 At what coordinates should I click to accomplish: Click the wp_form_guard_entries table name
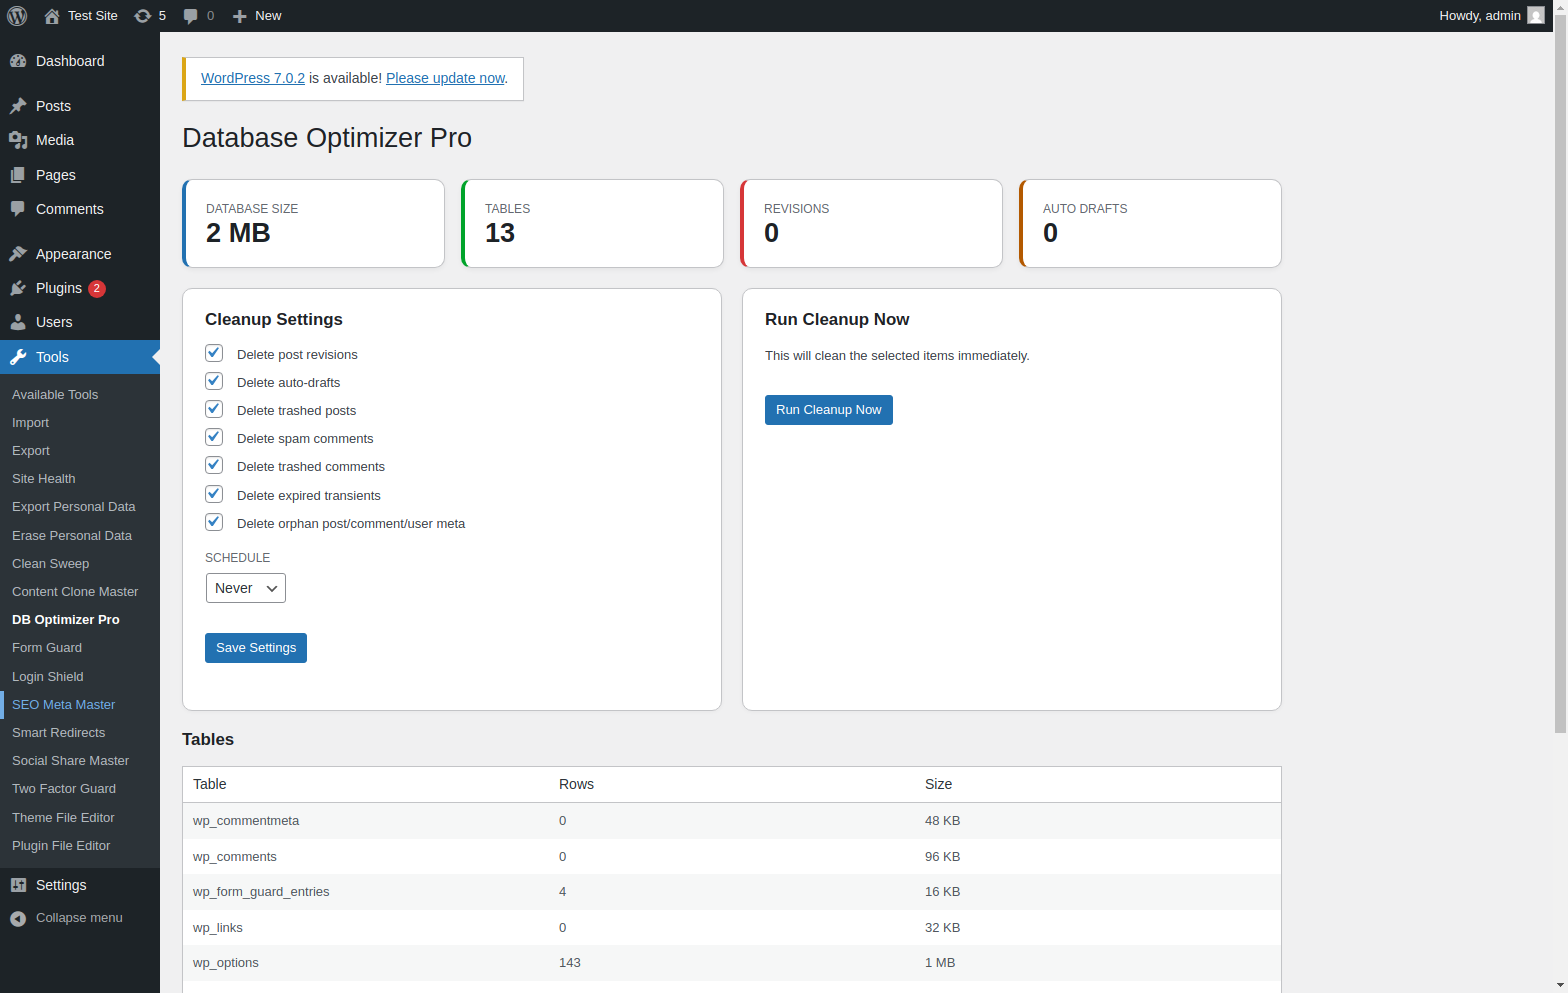pyautogui.click(x=261, y=892)
